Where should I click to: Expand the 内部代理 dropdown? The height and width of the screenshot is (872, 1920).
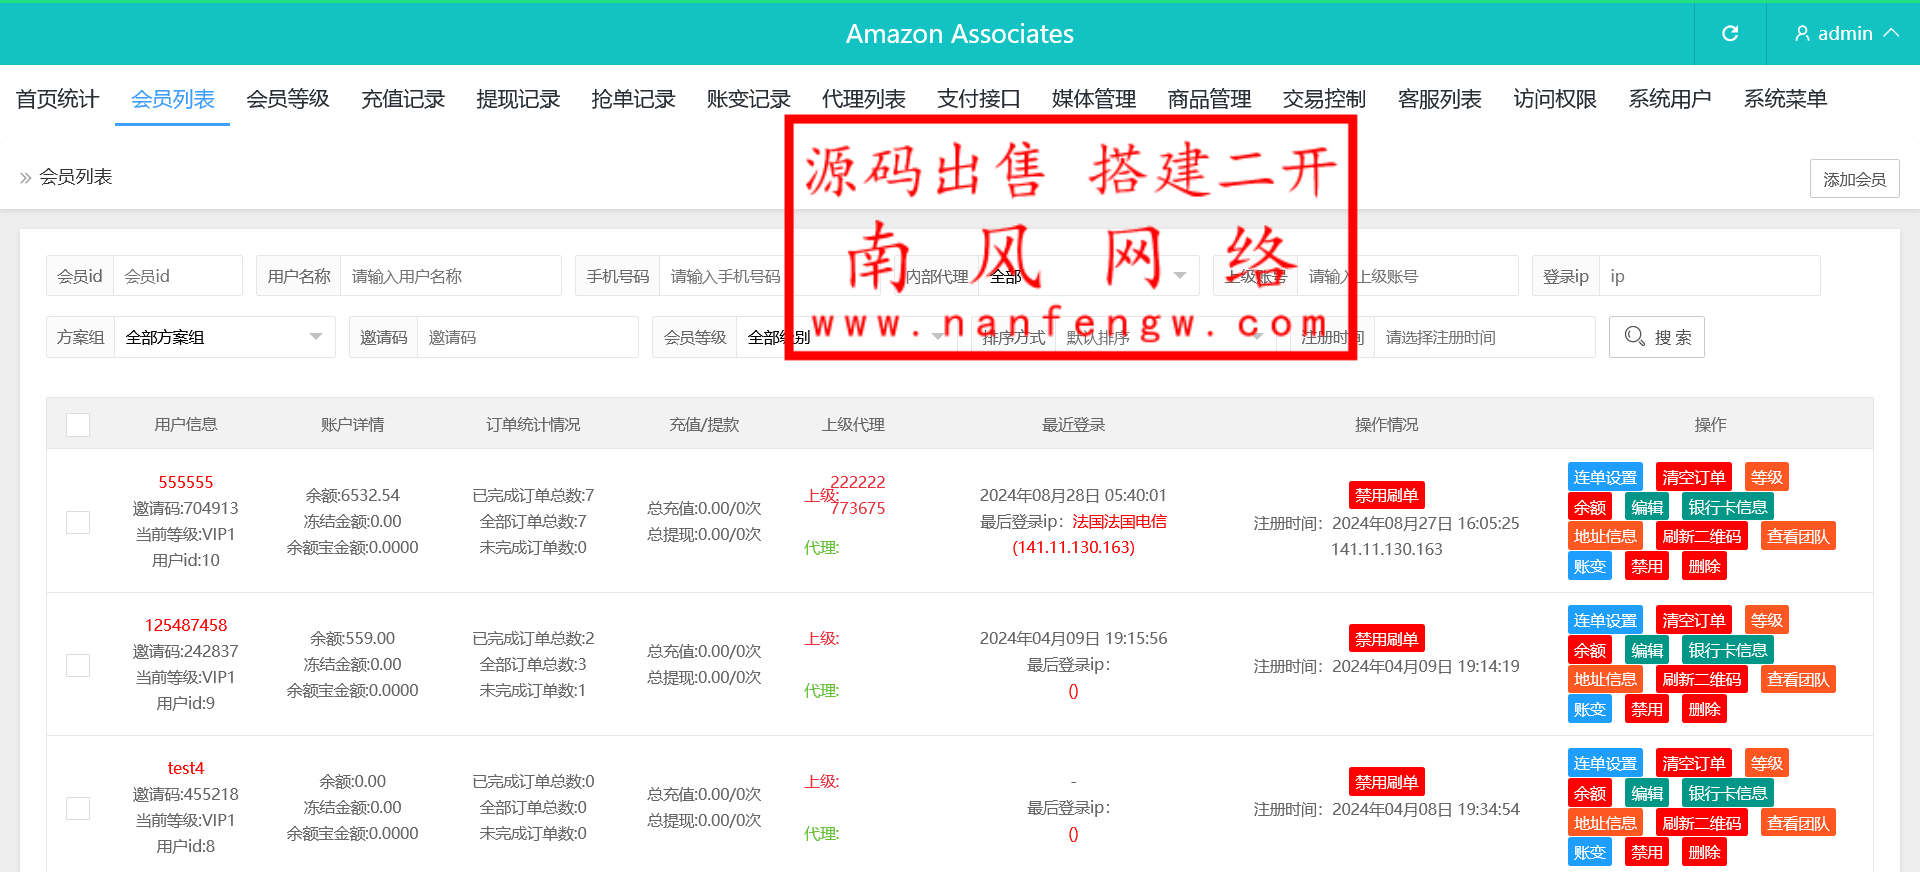pyautogui.click(x=1180, y=276)
